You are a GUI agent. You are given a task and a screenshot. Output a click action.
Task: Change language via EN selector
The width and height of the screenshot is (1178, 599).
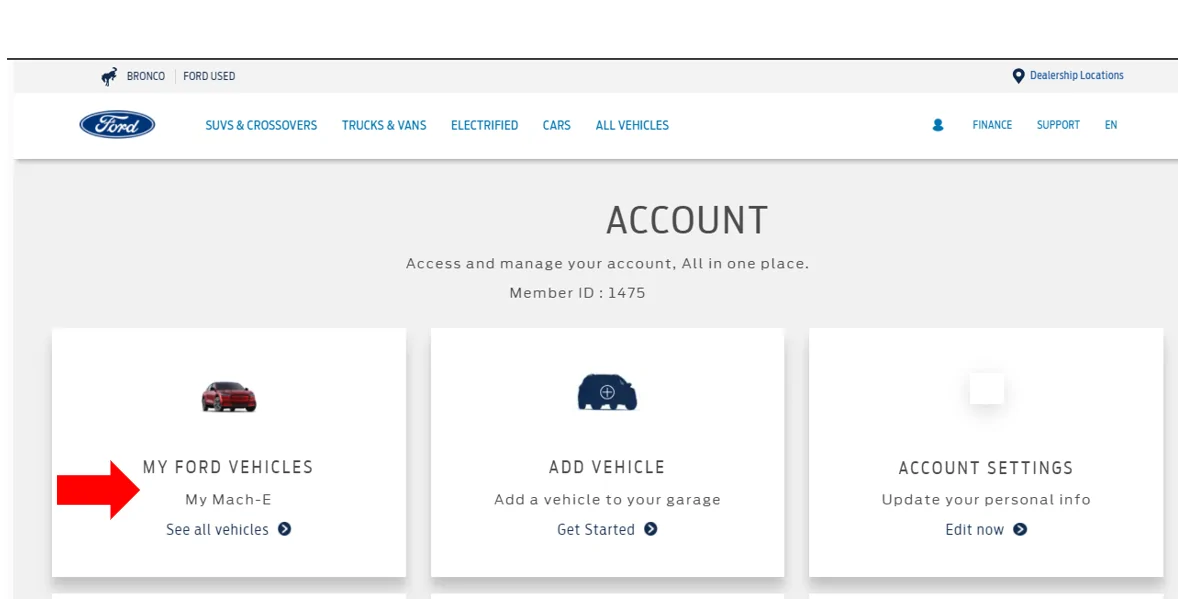click(x=1110, y=125)
